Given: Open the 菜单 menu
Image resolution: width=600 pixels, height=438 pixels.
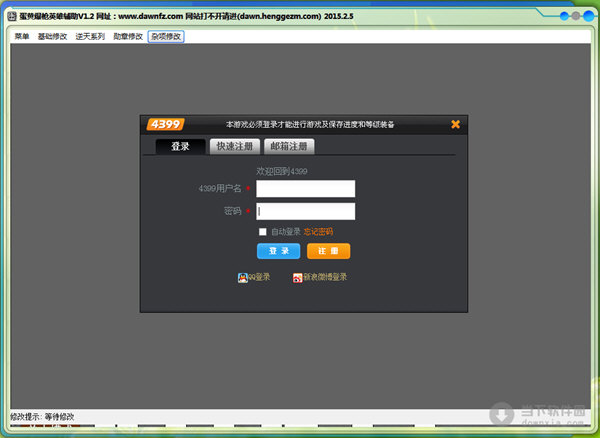Looking at the screenshot, I should point(22,36).
